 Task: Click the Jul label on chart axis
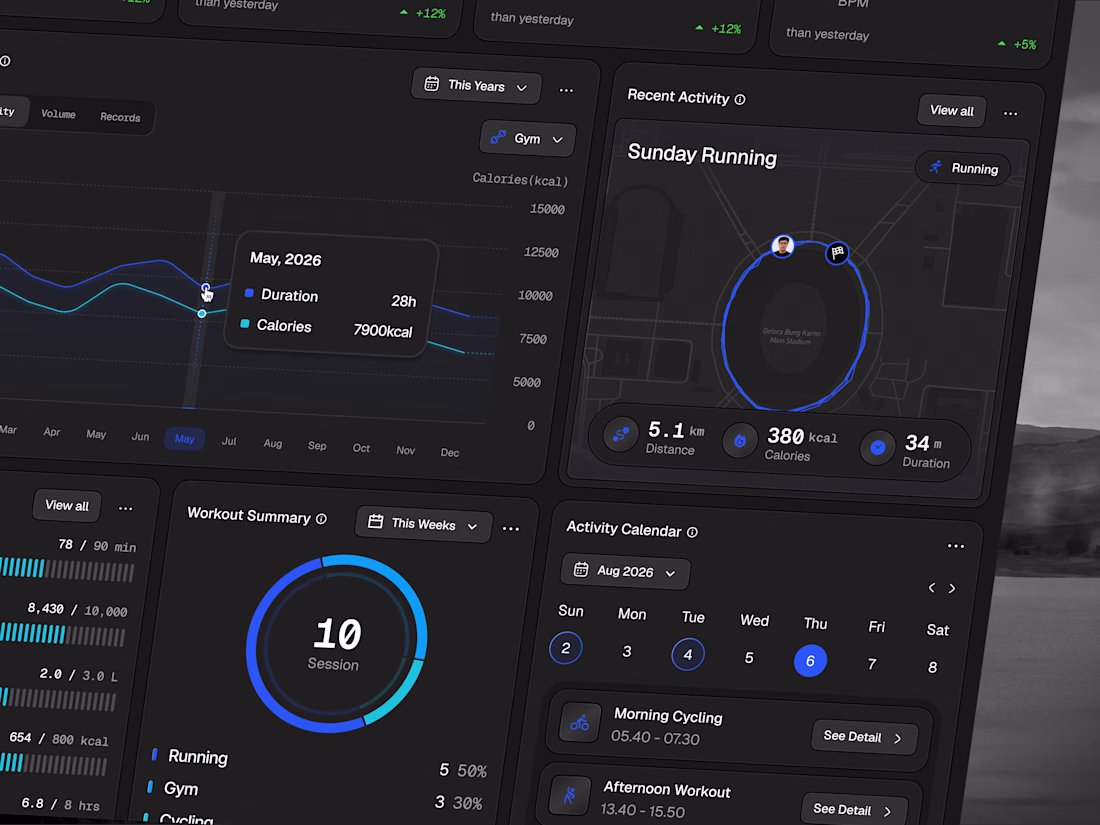[229, 441]
